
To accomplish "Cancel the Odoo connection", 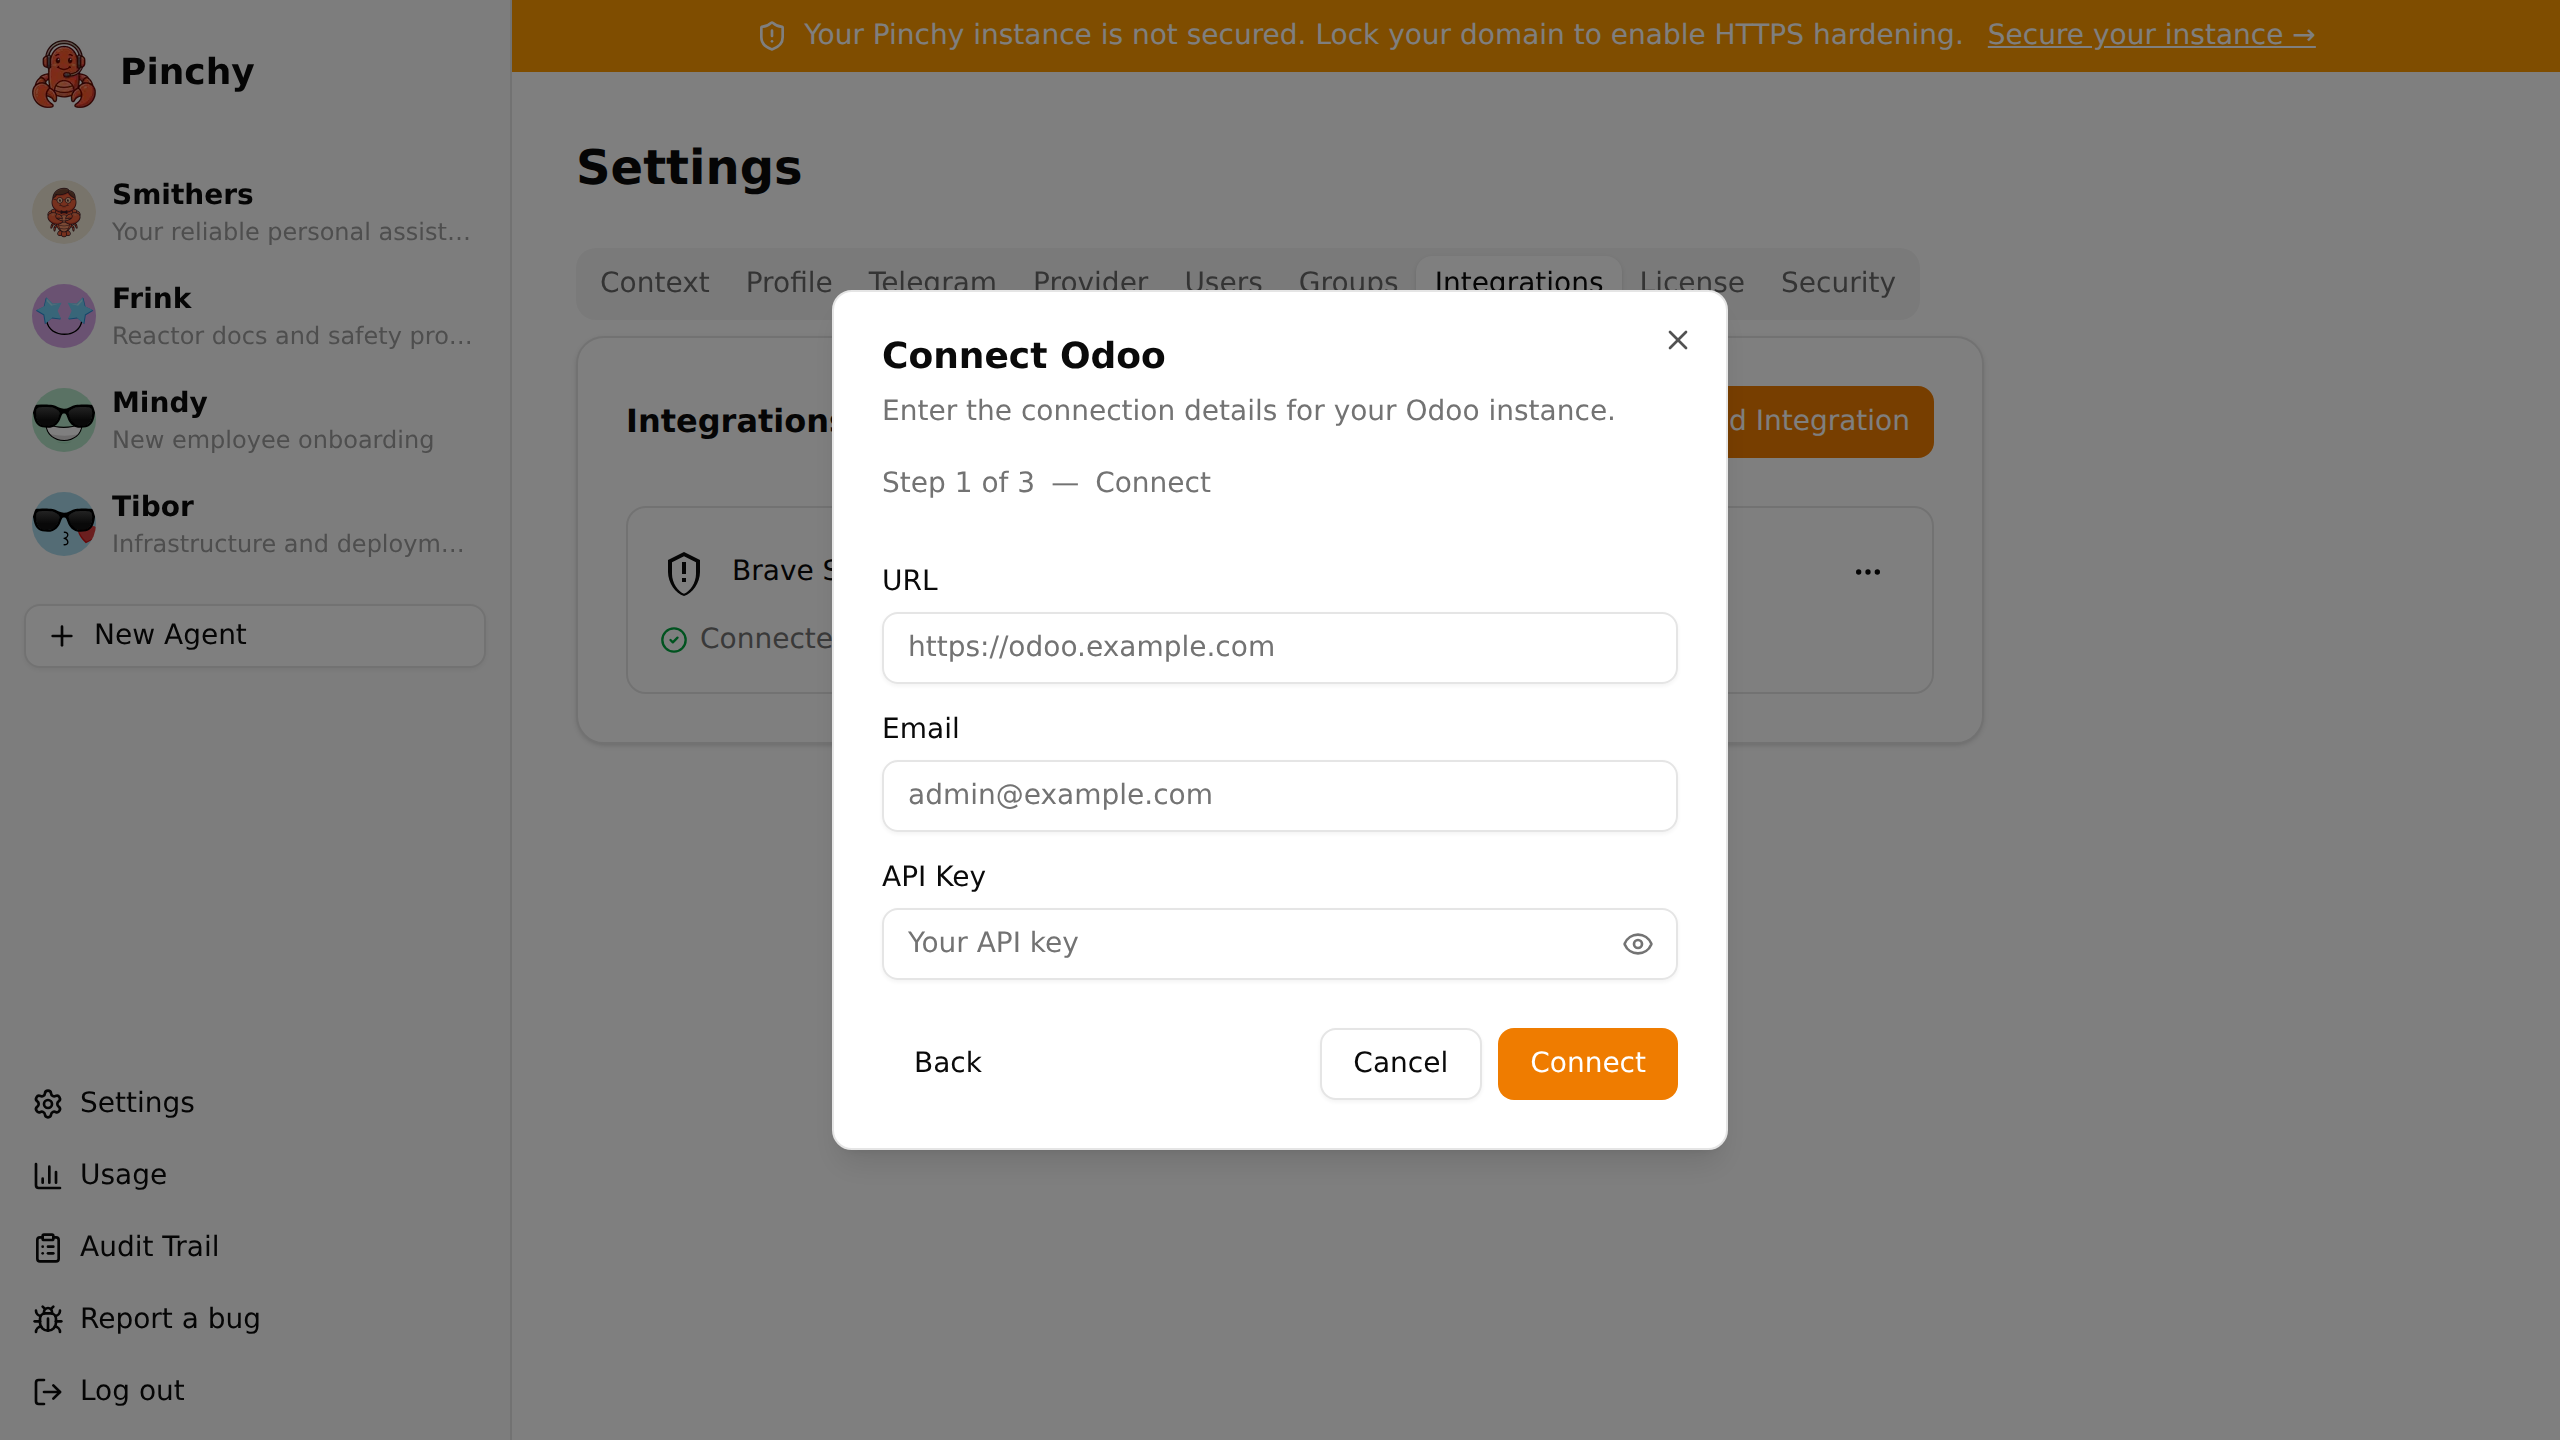I will pos(1400,1064).
